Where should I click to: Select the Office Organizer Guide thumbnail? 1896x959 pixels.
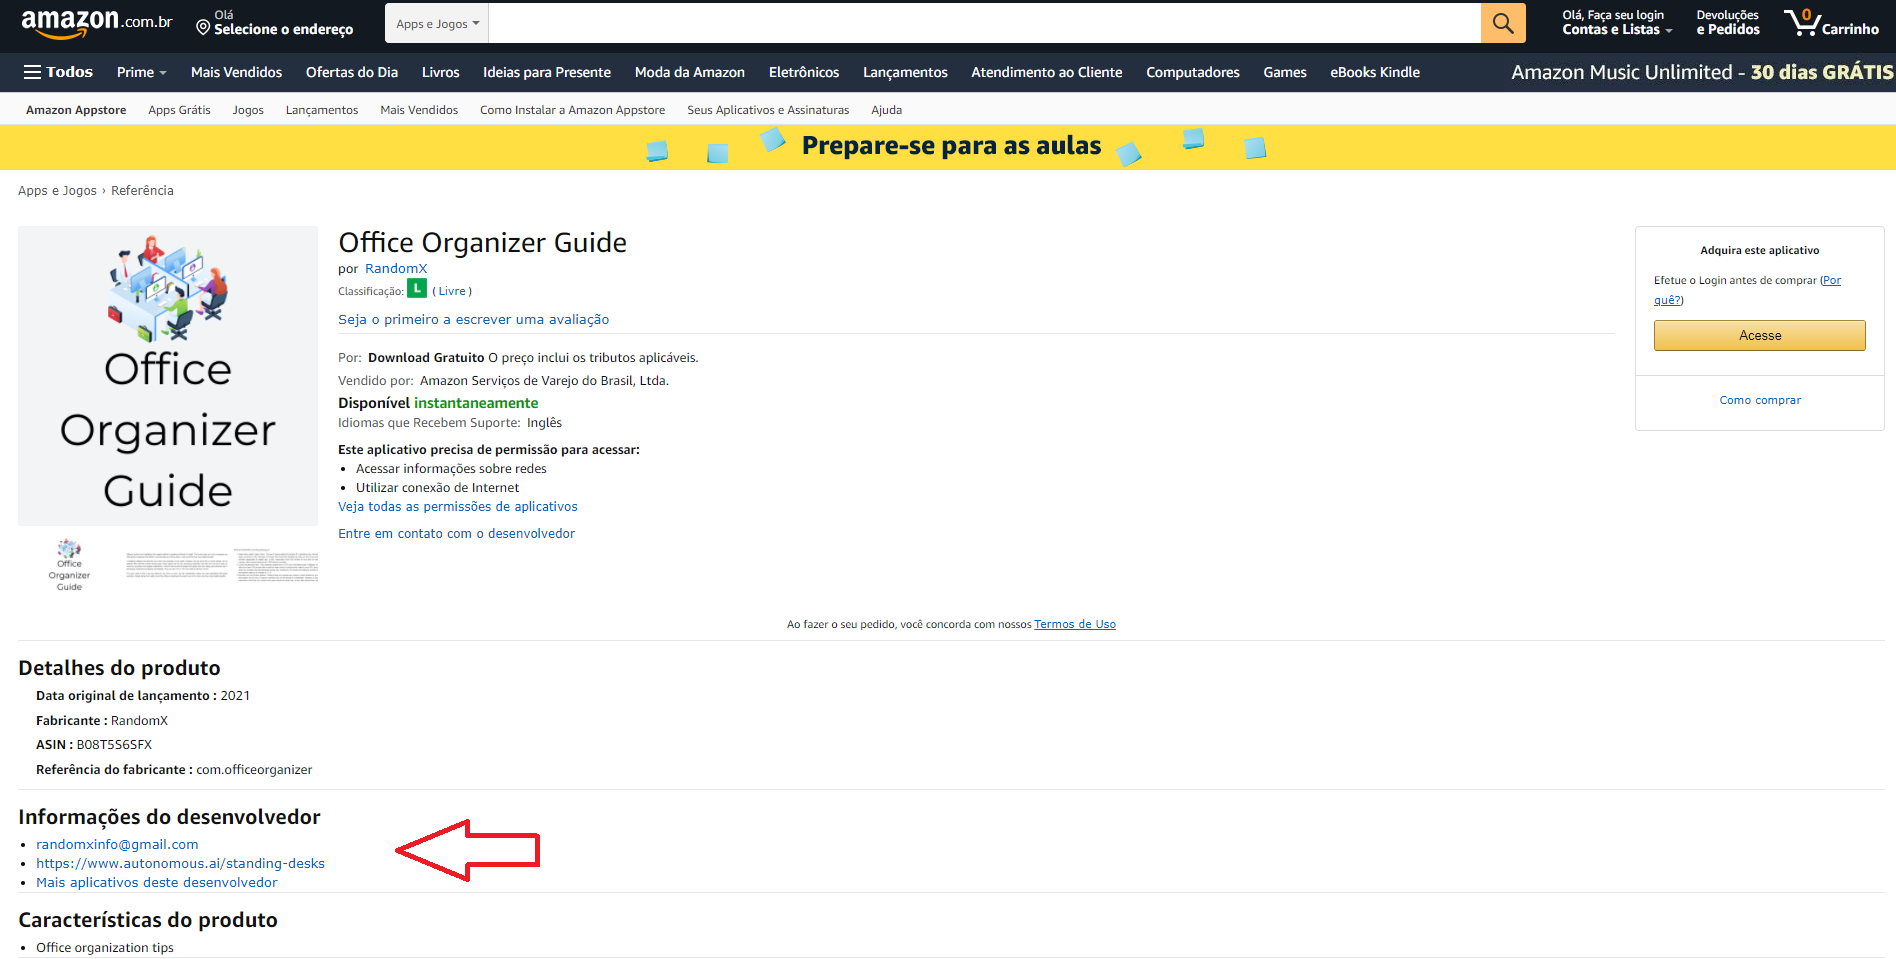coord(69,563)
